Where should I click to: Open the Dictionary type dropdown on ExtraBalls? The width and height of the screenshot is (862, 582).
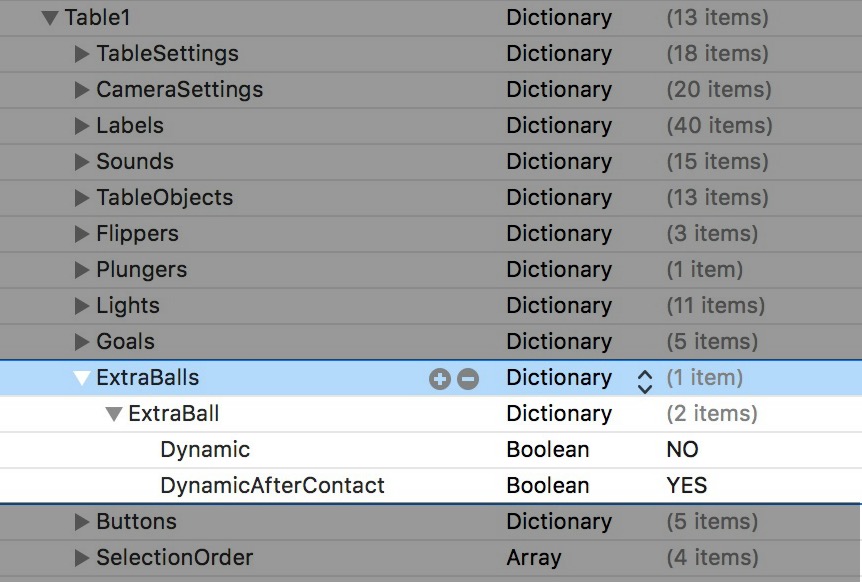(x=644, y=378)
